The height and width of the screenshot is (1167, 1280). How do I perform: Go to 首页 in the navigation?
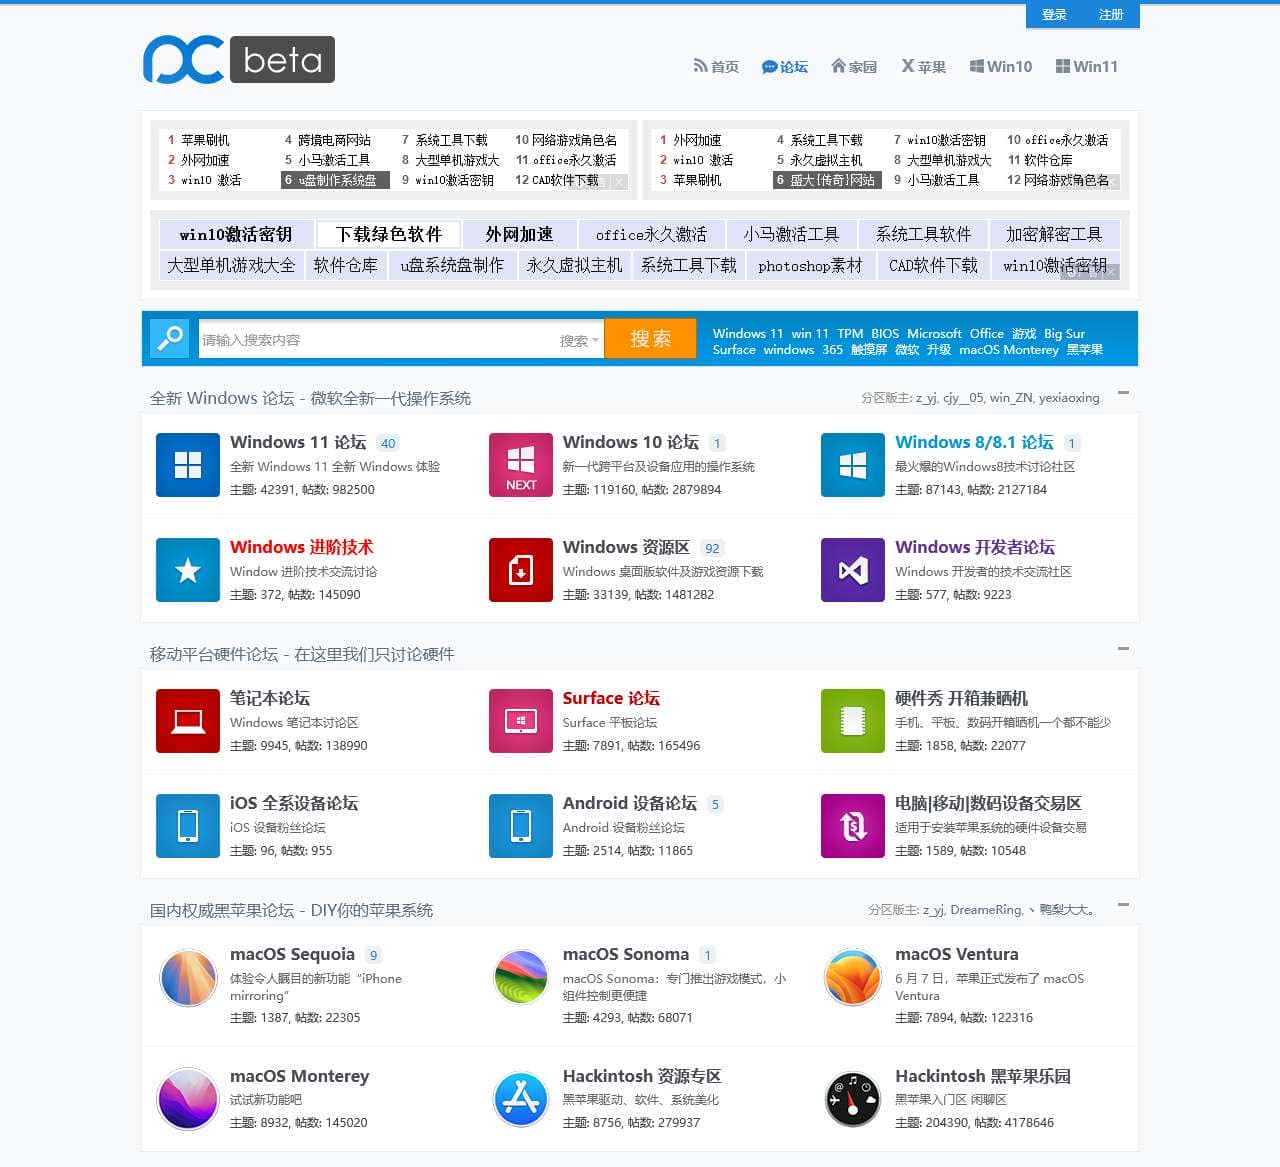point(716,67)
